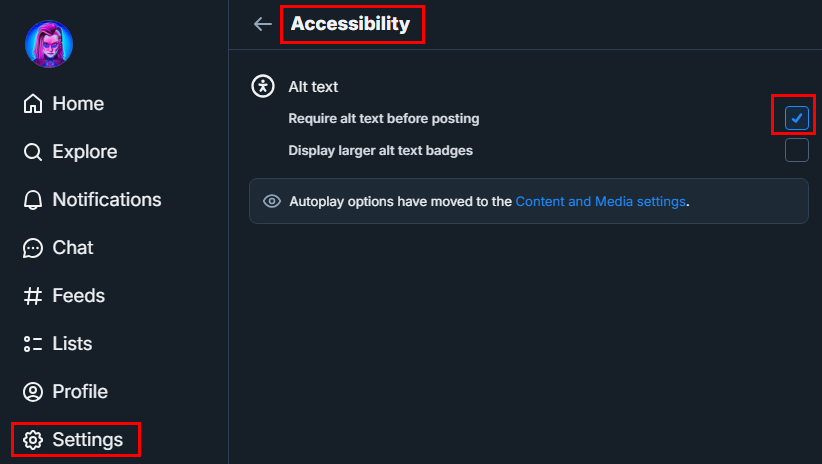
Task: Go to Notifications menu item
Action: pos(107,200)
